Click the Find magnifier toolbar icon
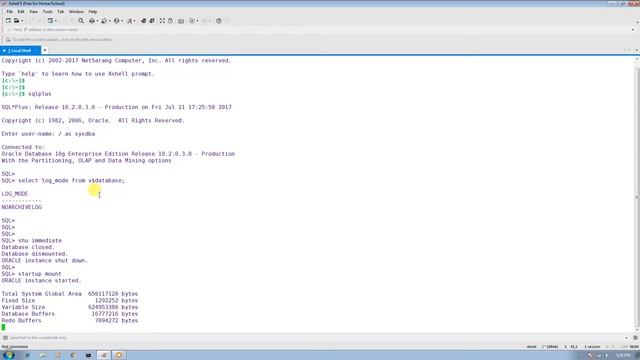This screenshot has height=360, width=640. coord(81,20)
